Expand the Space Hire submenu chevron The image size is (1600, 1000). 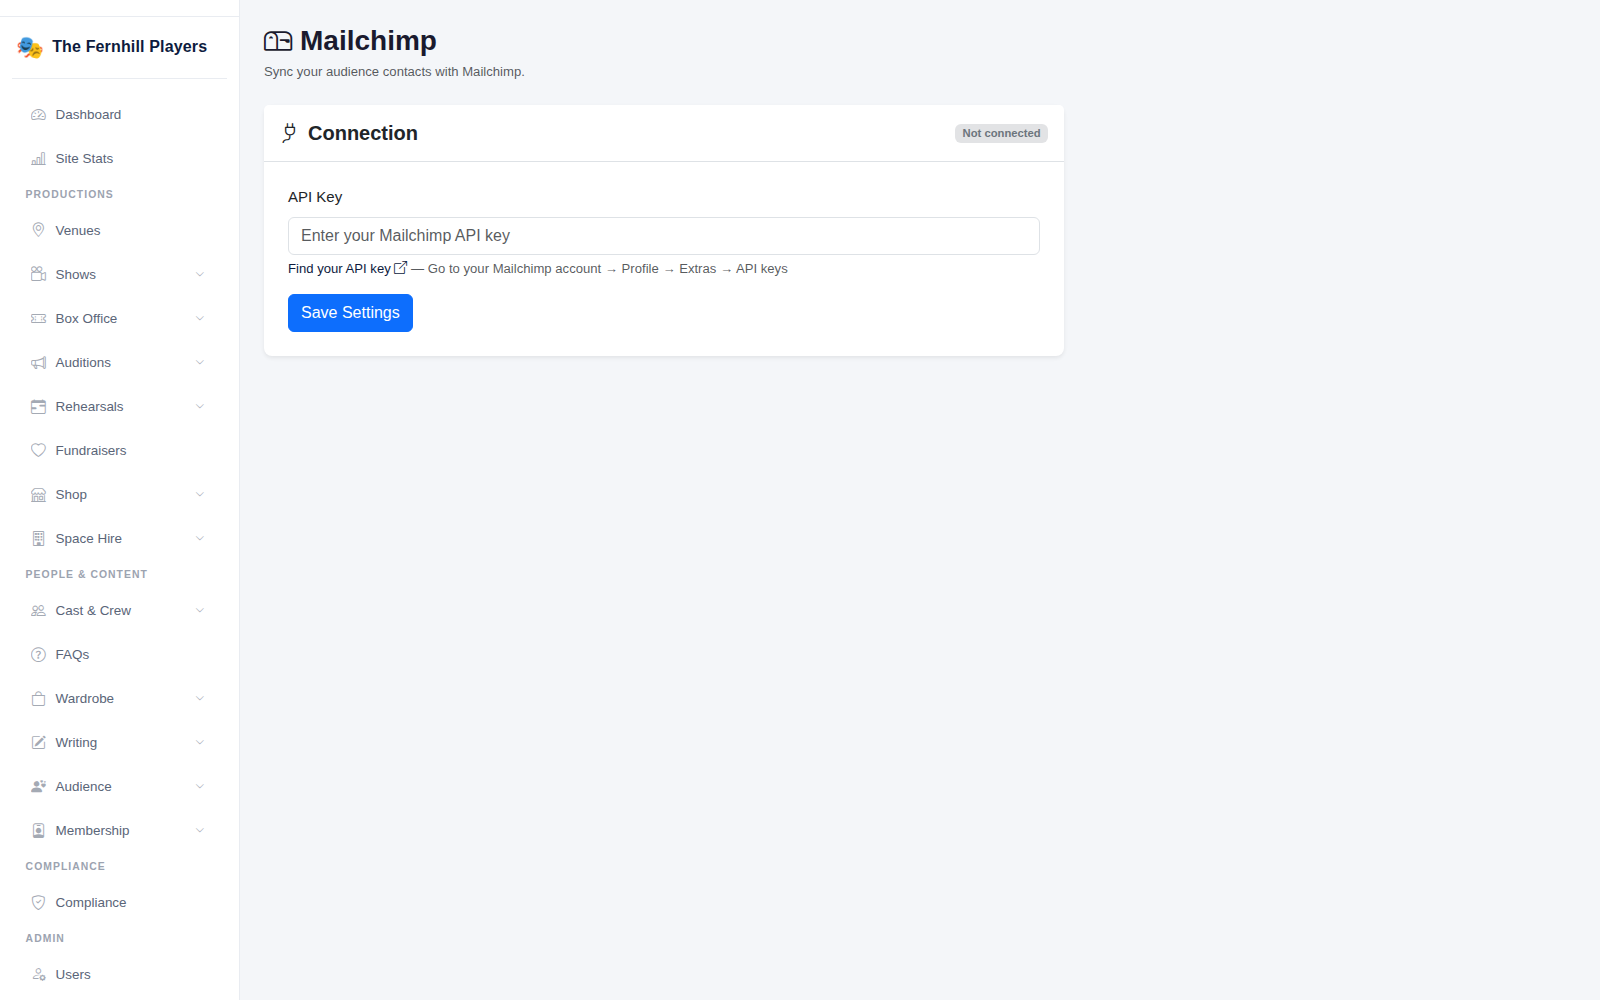point(200,539)
